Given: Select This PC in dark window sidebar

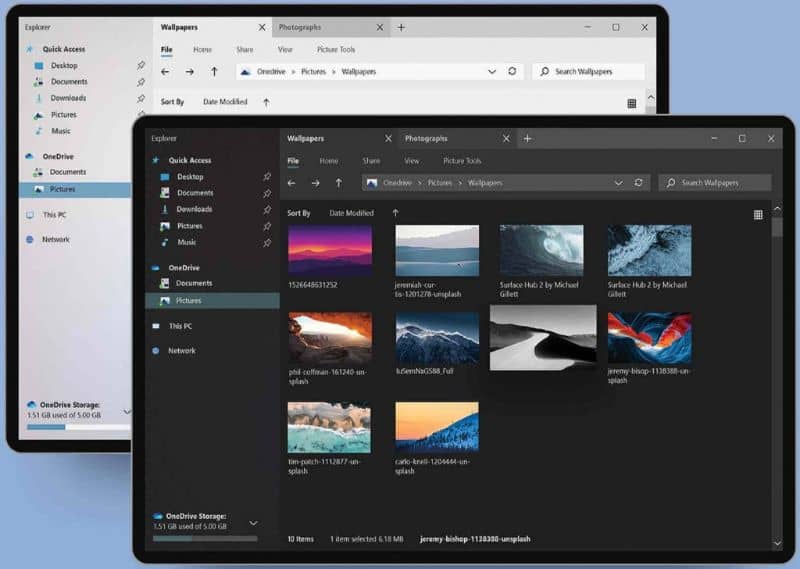Looking at the screenshot, I should pos(180,326).
